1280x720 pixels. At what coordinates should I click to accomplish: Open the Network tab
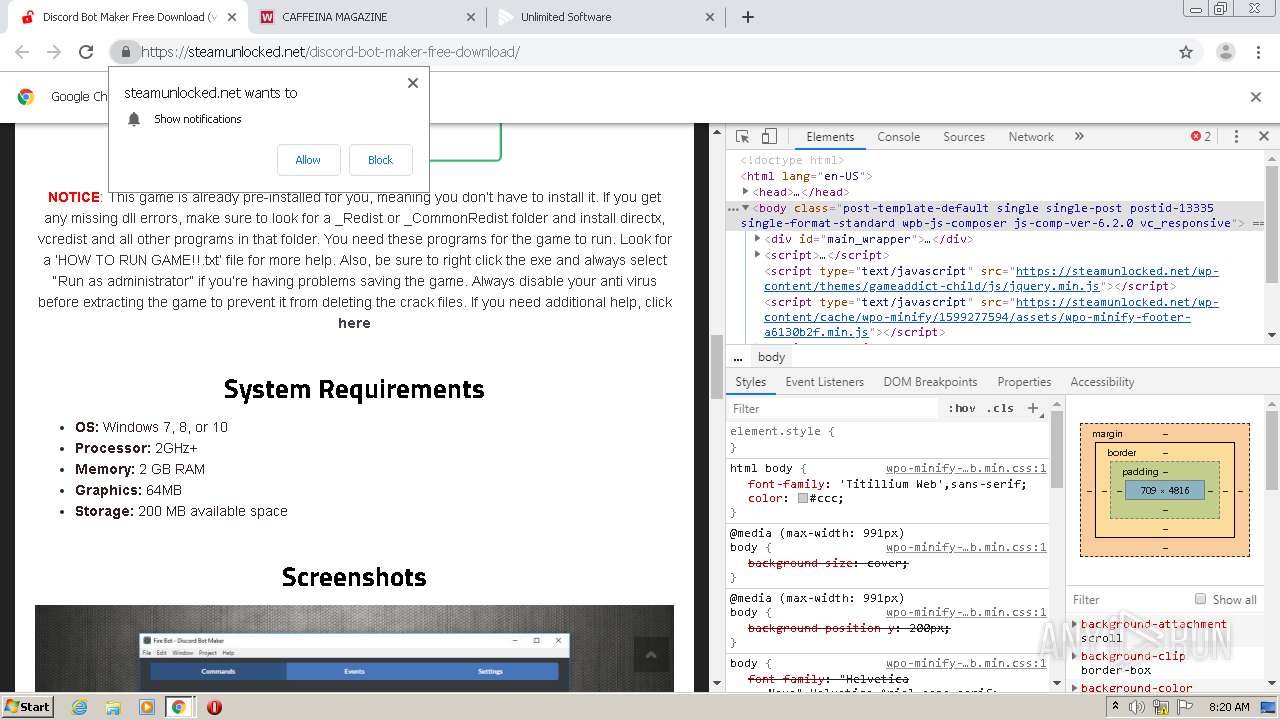1031,137
